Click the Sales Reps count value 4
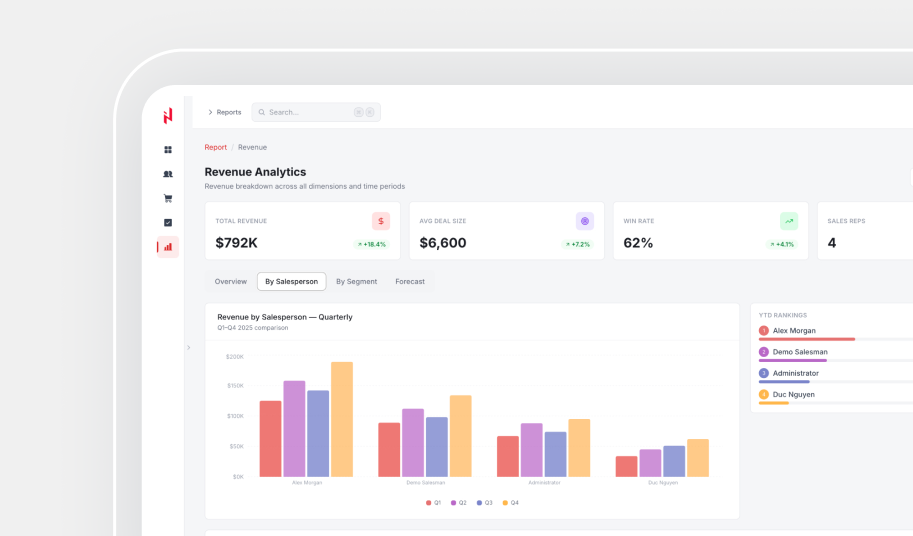This screenshot has width=913, height=536. [831, 243]
